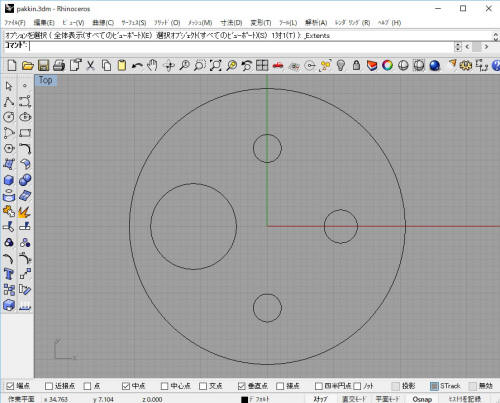Viewport: 500px width, 403px height.
Task: Open the 曲線(C) menu
Action: tap(103, 23)
